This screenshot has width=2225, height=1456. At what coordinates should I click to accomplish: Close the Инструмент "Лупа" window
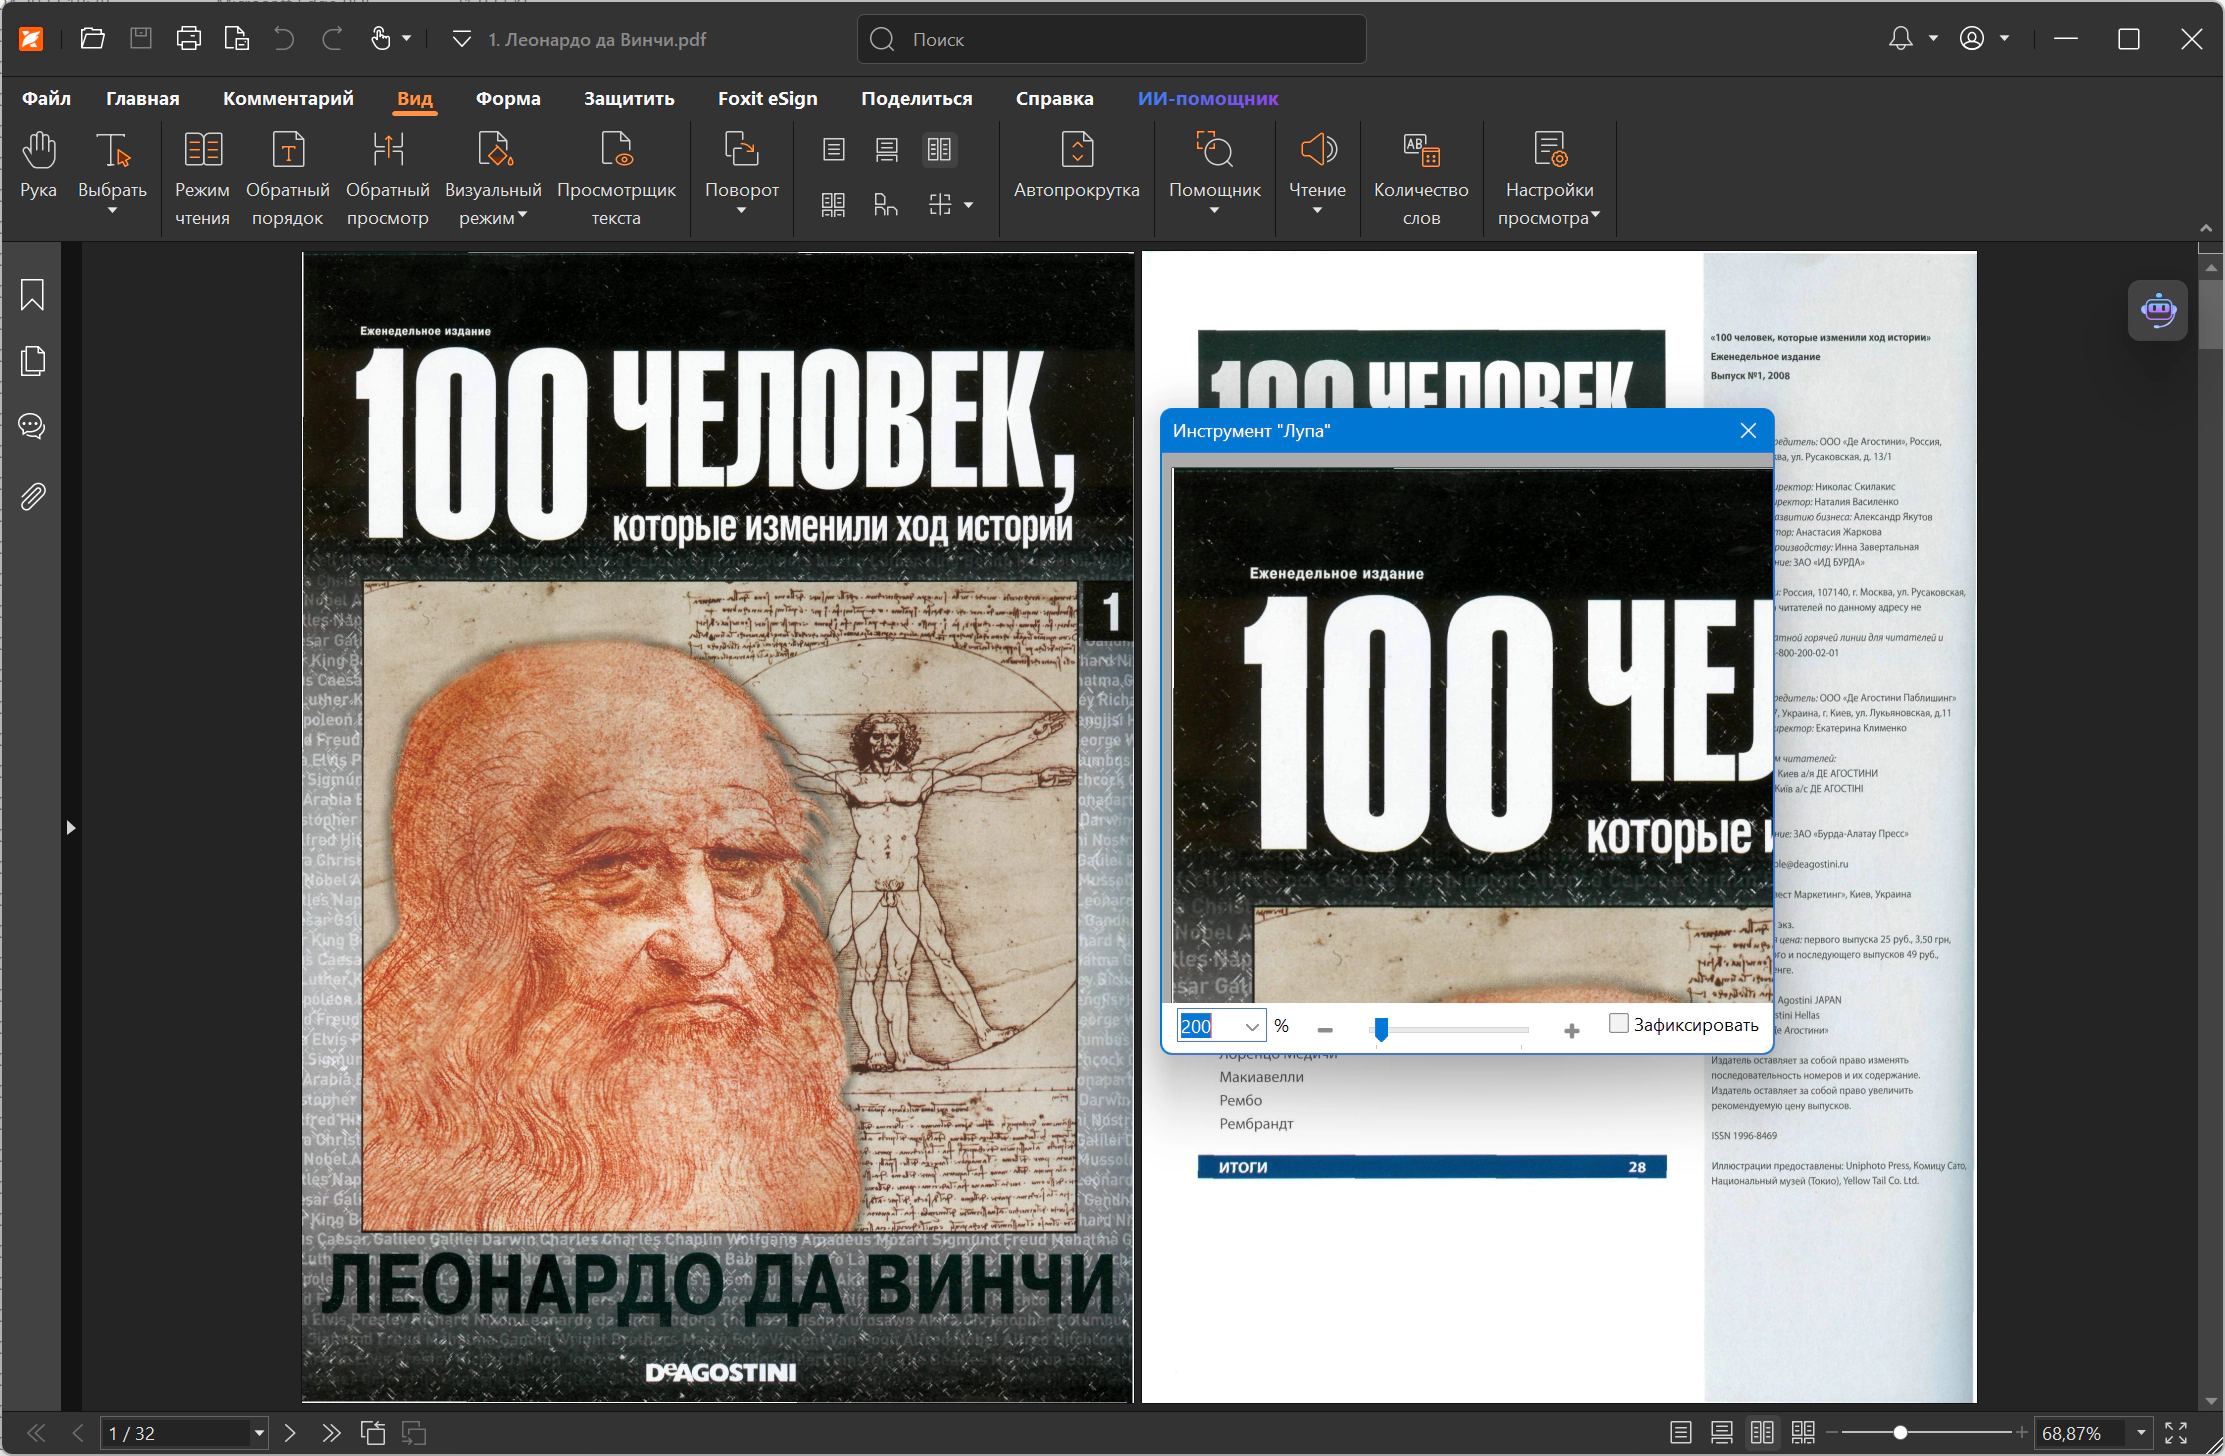tap(1748, 430)
